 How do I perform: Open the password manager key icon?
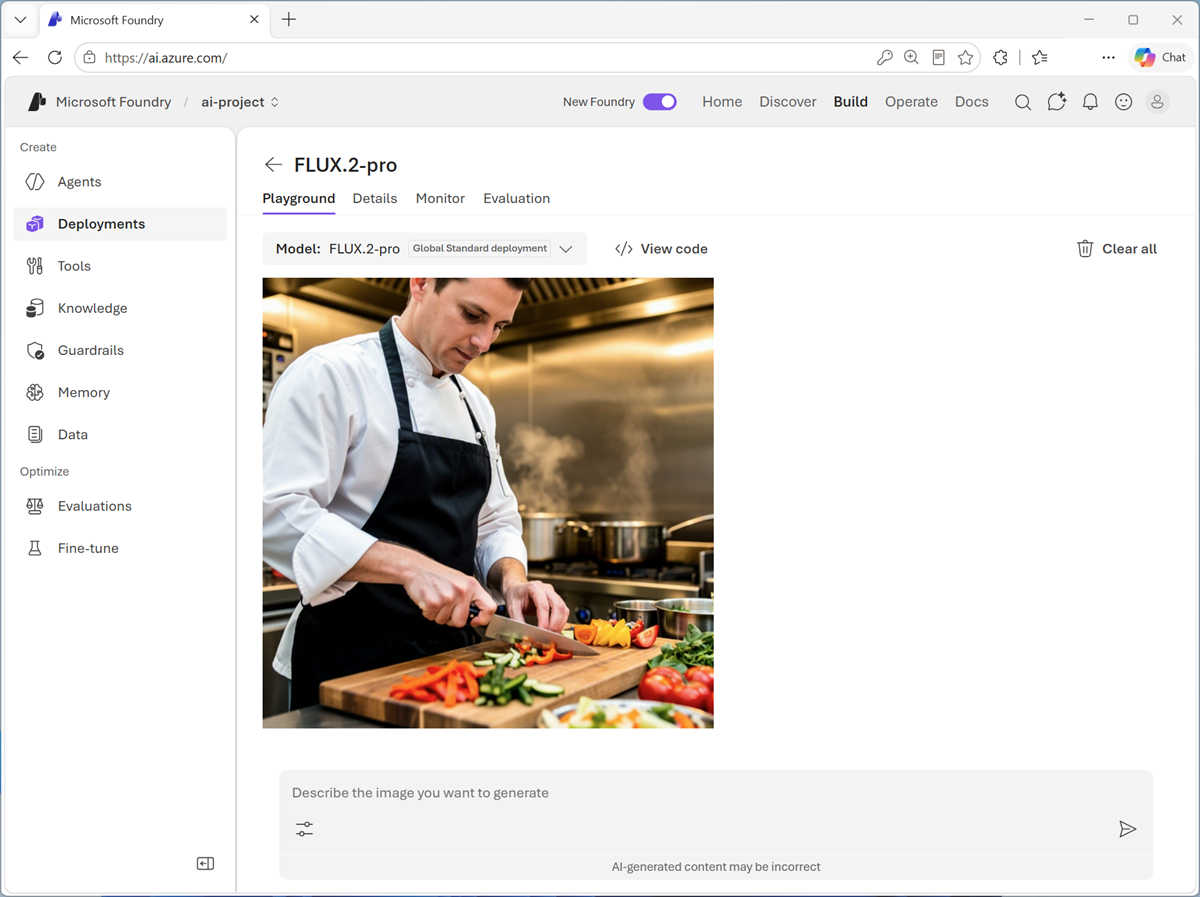coord(884,58)
